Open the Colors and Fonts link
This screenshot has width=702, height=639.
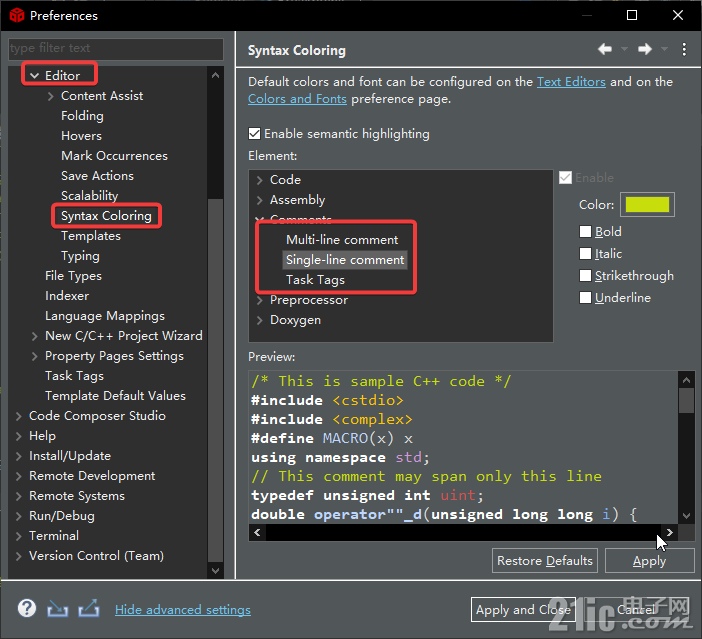(x=297, y=99)
